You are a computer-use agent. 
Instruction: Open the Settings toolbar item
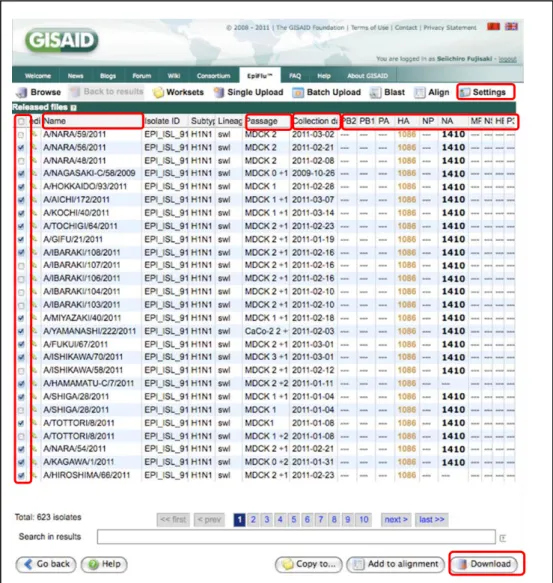(485, 92)
